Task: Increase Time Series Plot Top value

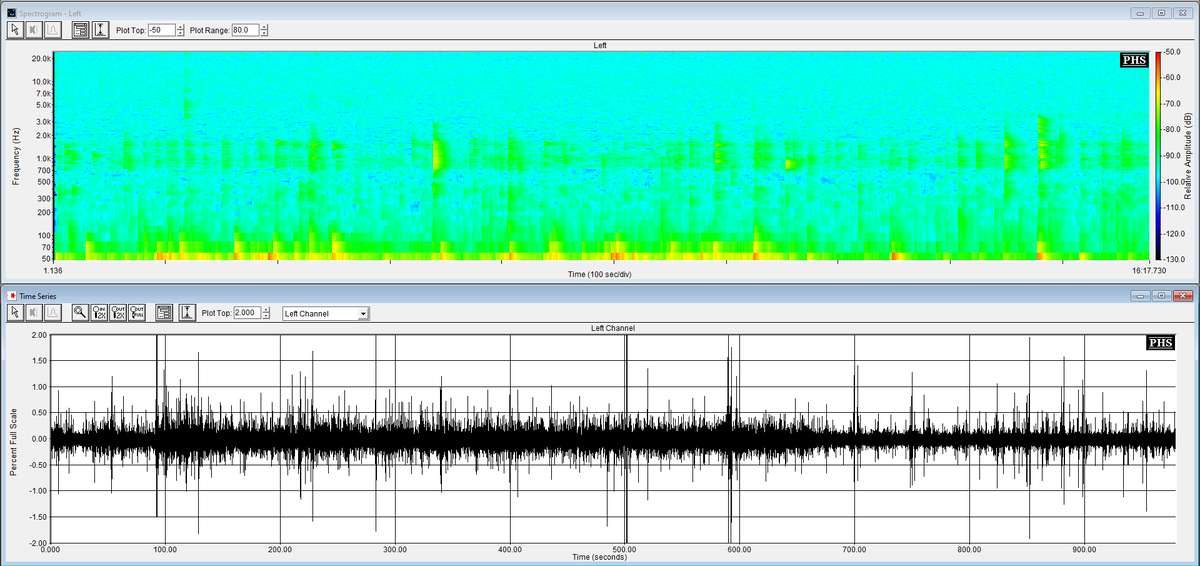Action: (265, 310)
